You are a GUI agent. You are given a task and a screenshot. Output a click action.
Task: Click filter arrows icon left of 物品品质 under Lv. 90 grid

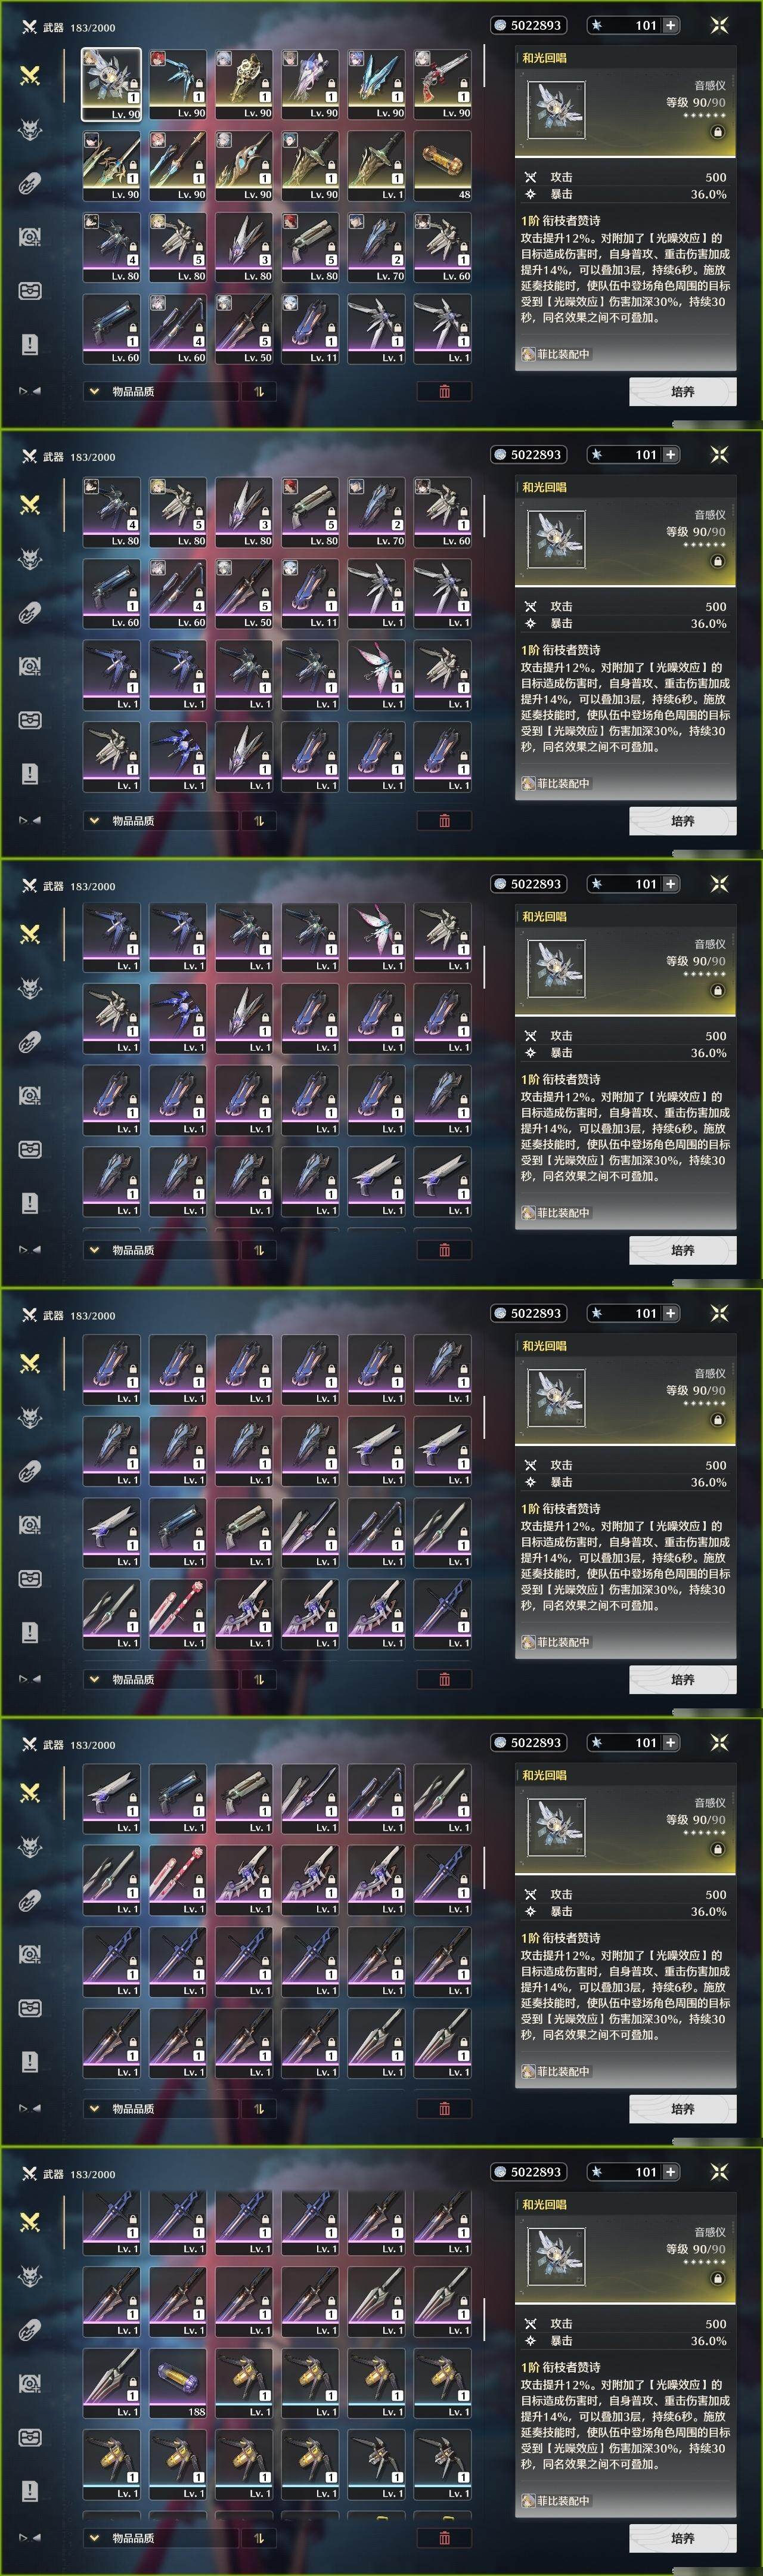pyautogui.click(x=28, y=391)
